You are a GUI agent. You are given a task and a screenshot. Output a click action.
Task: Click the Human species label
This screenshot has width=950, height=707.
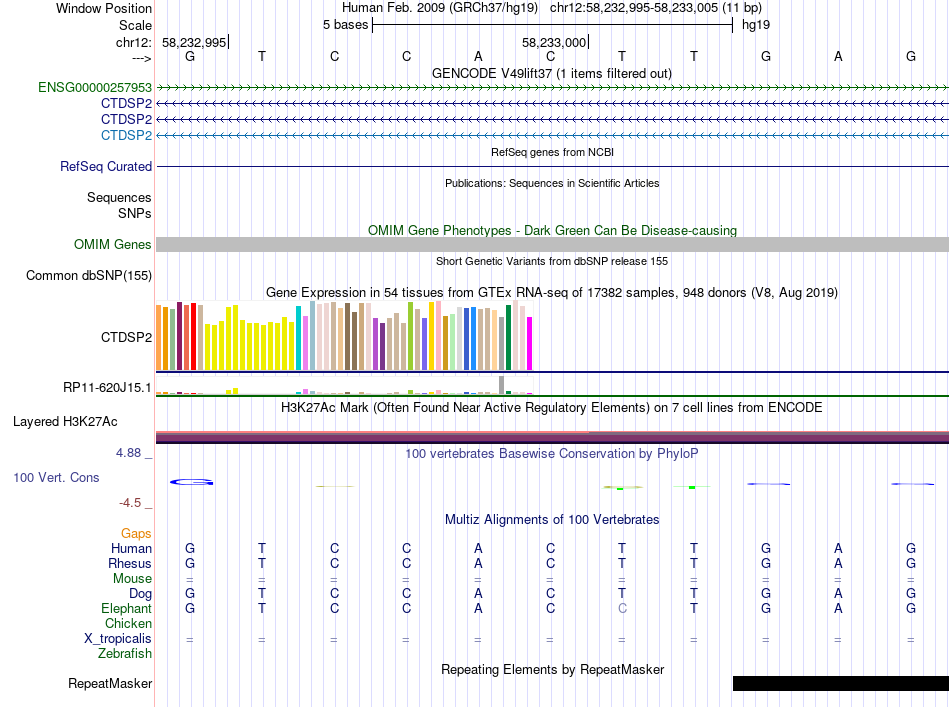coord(131,548)
